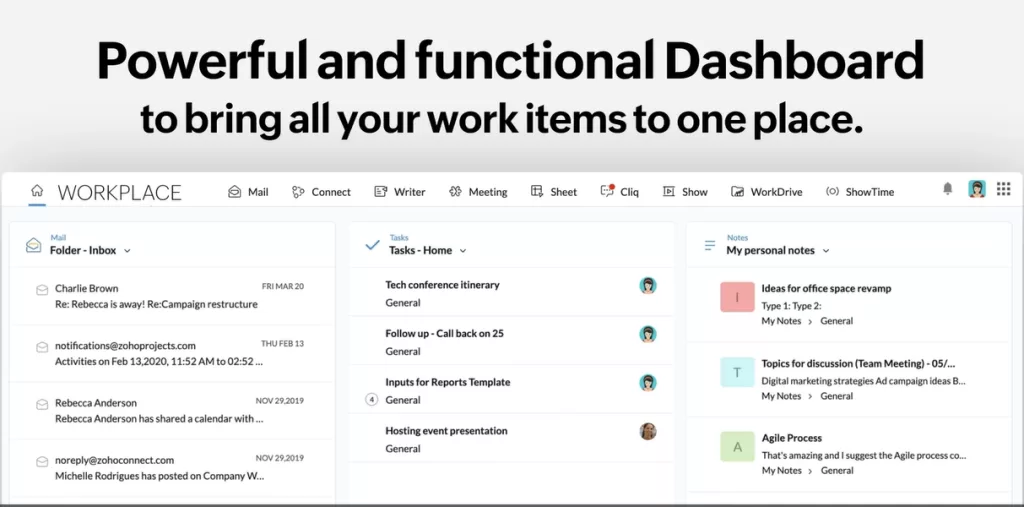This screenshot has height=507, width=1024.
Task: Click the red I note color tile
Action: coord(737,297)
